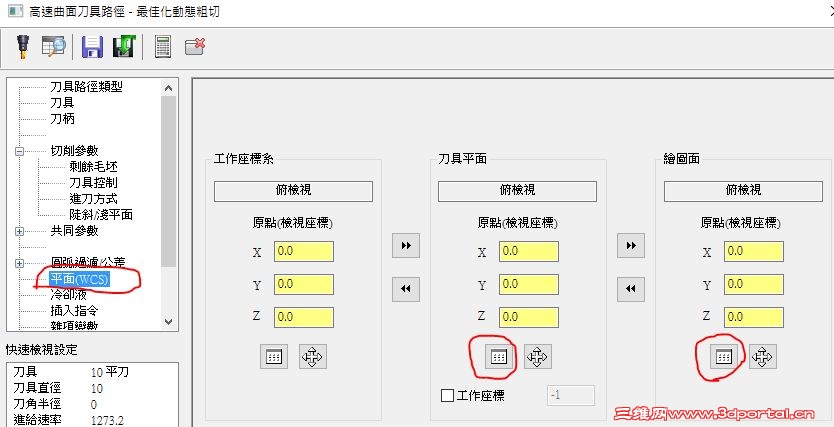This screenshot has height=427, width=834.
Task: Click the red X delete toolbar icon
Action: [195, 46]
